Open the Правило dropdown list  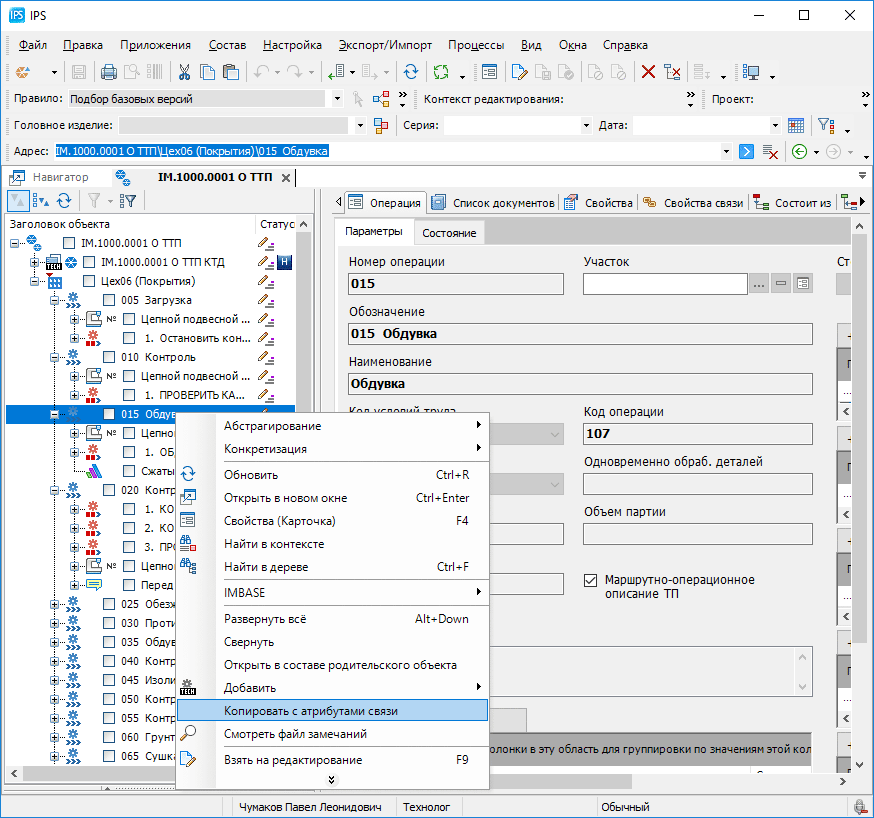337,99
